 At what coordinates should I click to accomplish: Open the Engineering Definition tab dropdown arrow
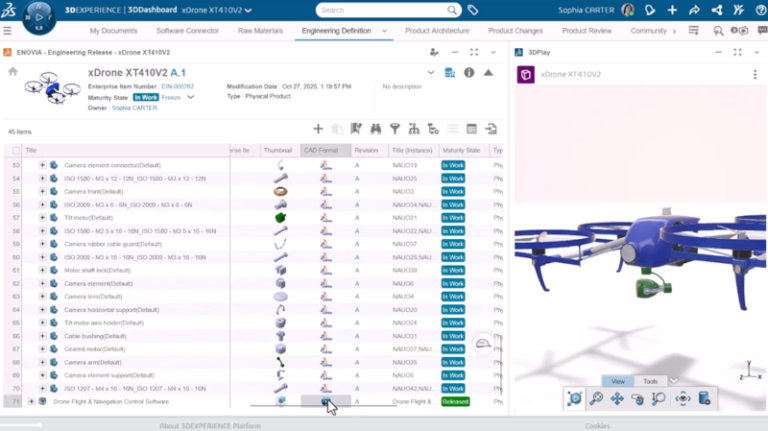pyautogui.click(x=384, y=31)
